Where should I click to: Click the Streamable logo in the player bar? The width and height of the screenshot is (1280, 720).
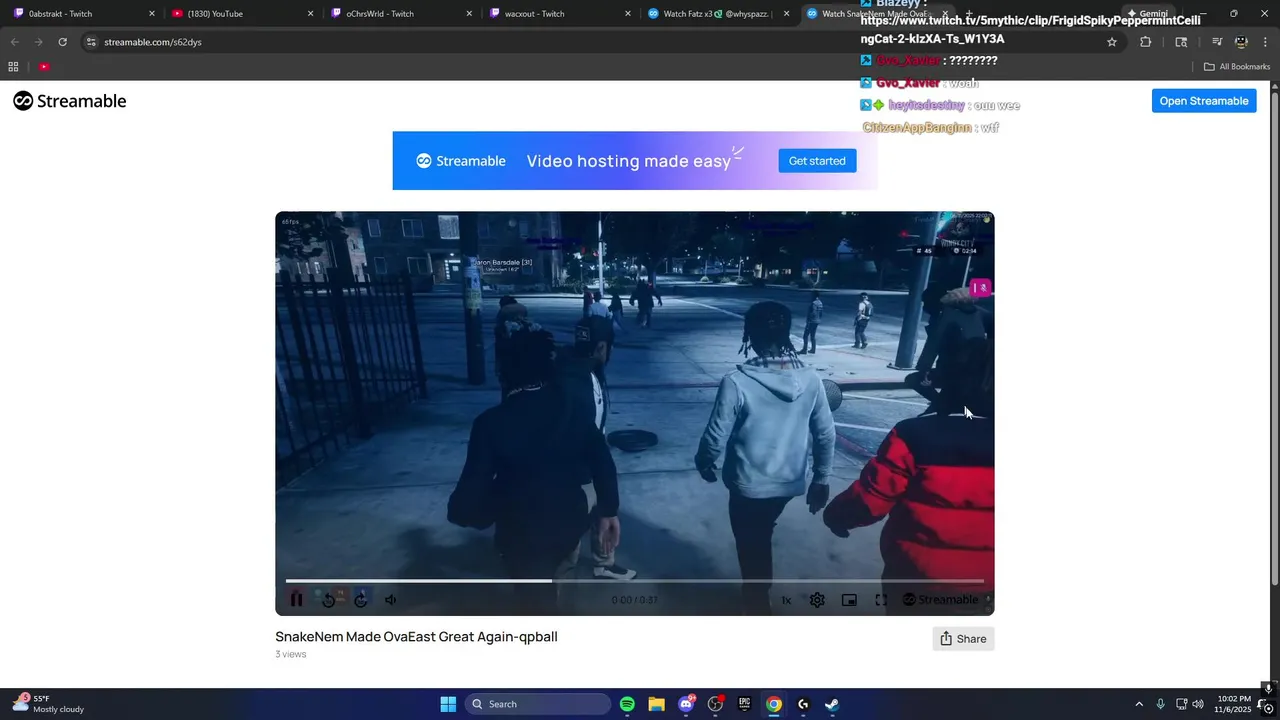940,600
